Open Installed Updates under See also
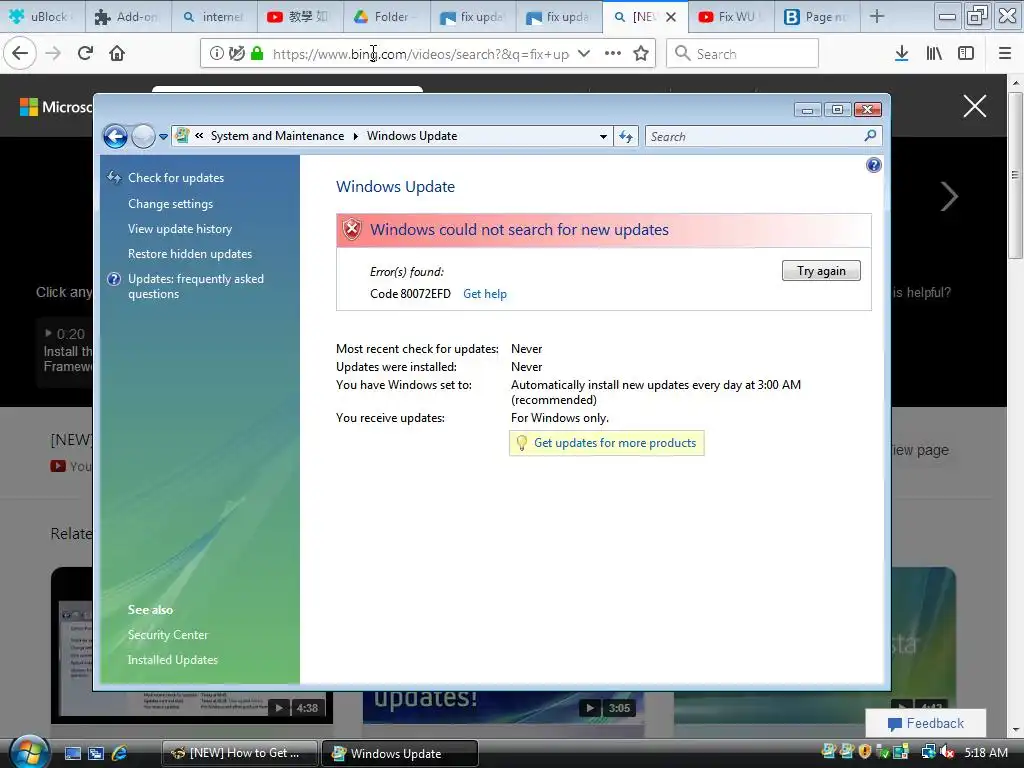Image resolution: width=1024 pixels, height=768 pixels. pos(172,660)
